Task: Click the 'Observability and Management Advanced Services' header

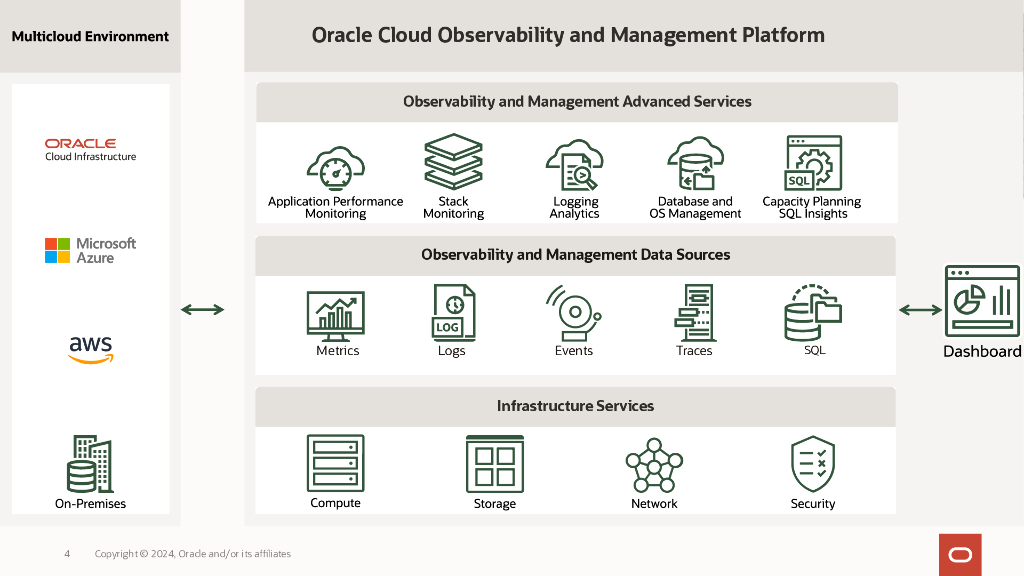Action: (x=577, y=102)
